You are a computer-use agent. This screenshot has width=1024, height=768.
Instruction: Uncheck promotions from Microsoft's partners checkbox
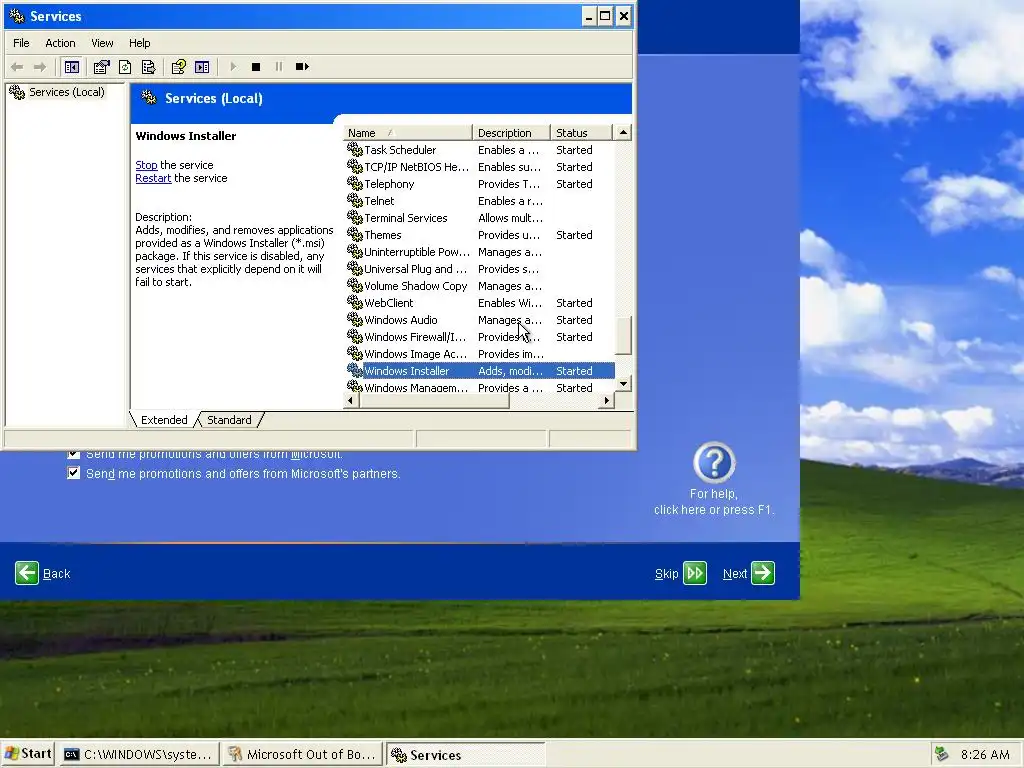(x=74, y=473)
